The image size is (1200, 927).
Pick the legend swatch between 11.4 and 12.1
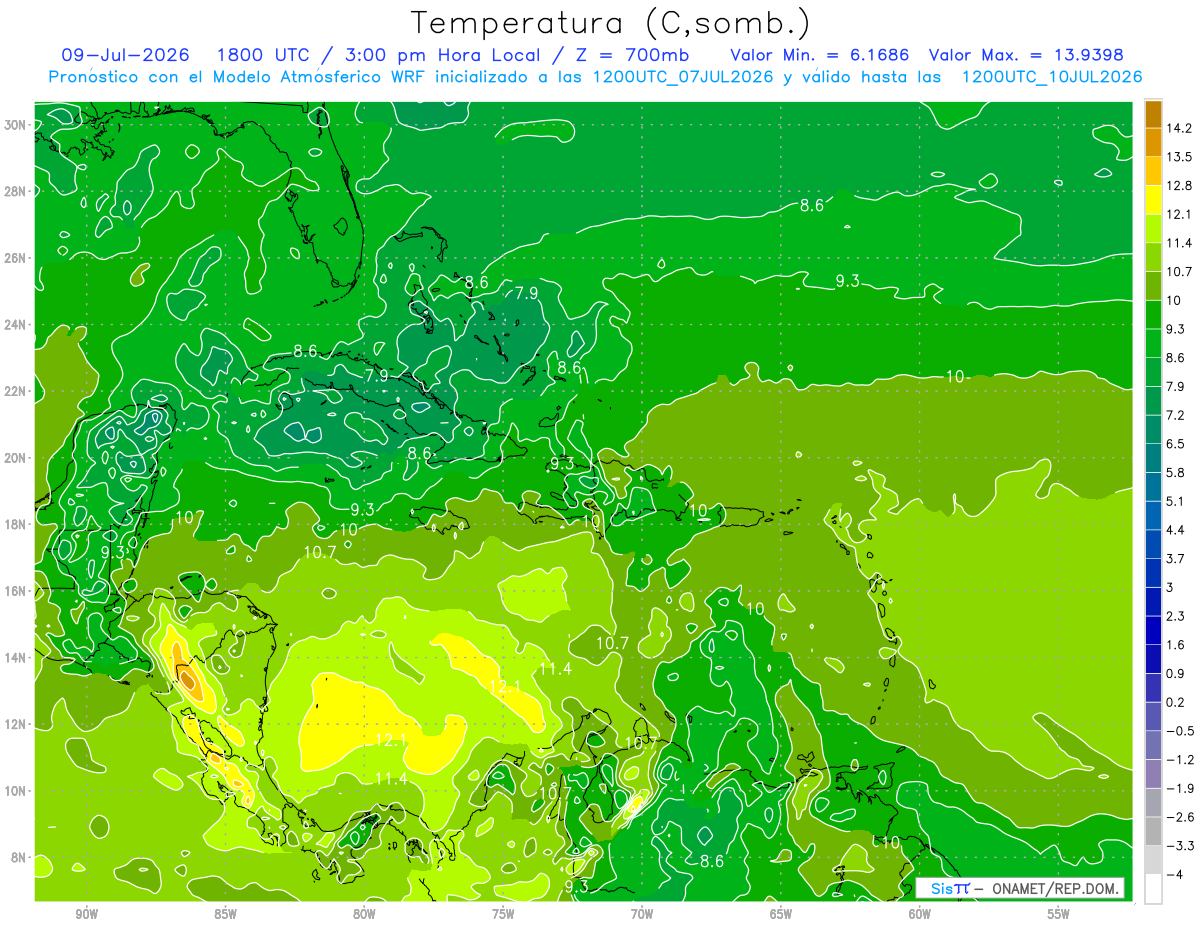pos(1153,229)
